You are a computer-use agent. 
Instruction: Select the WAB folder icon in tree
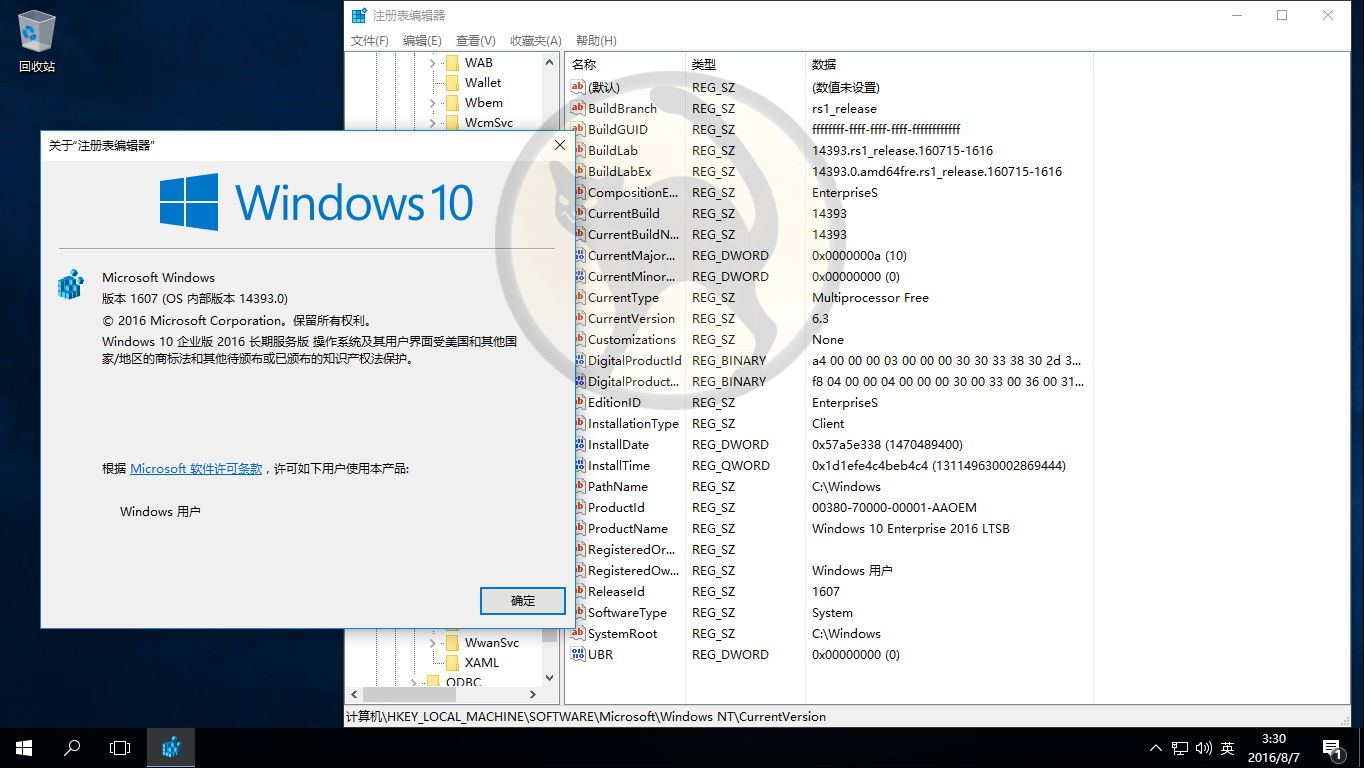click(452, 62)
